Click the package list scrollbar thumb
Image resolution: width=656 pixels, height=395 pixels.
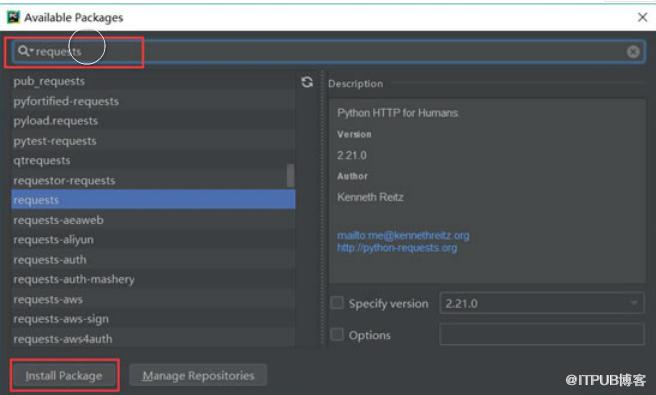tap(290, 175)
